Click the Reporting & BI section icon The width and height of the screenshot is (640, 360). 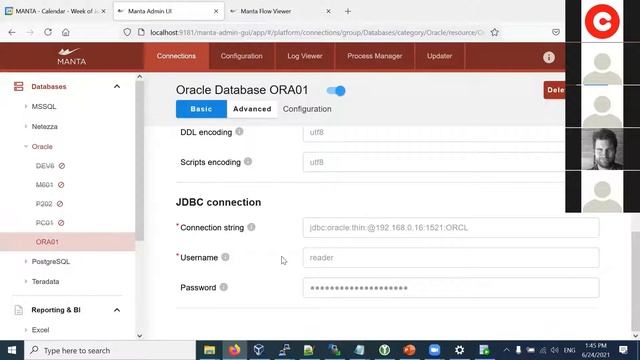point(18,310)
